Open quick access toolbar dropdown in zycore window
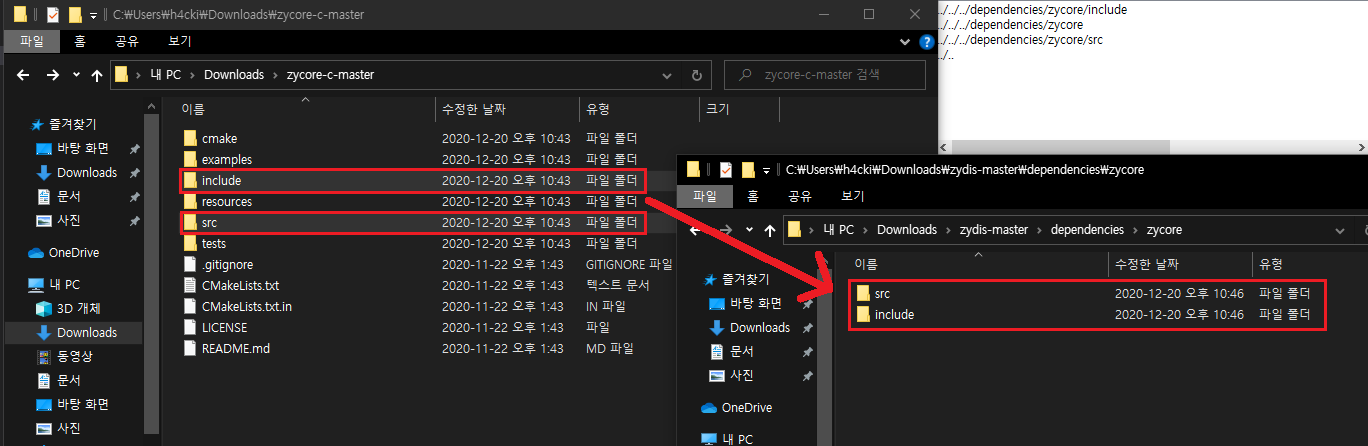 [766, 170]
